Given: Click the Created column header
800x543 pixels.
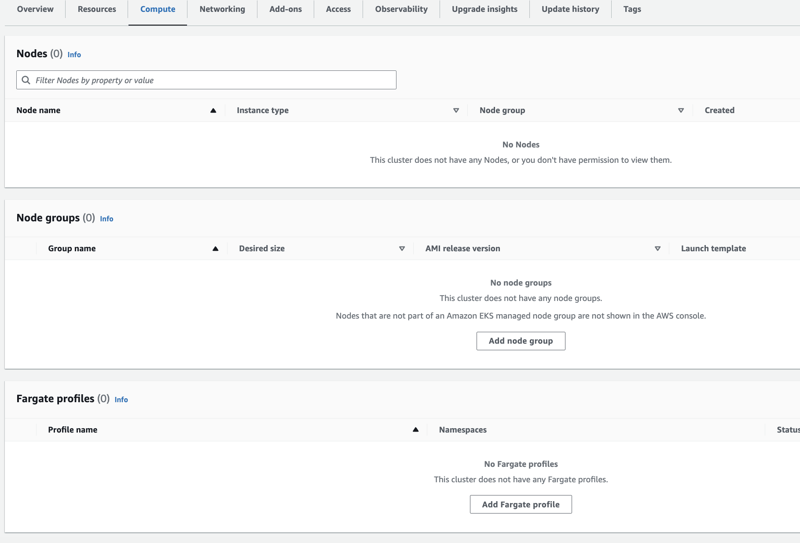Looking at the screenshot, I should tap(719, 110).
